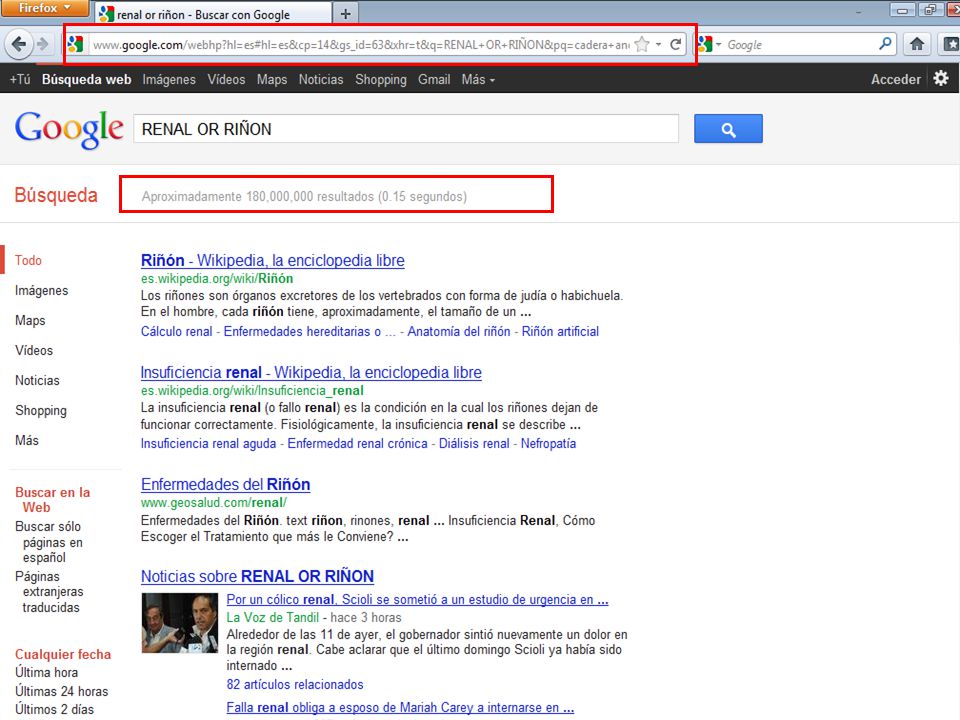Open the 'Nefropatía' sitelink
The height and width of the screenshot is (720, 960).
[x=548, y=443]
